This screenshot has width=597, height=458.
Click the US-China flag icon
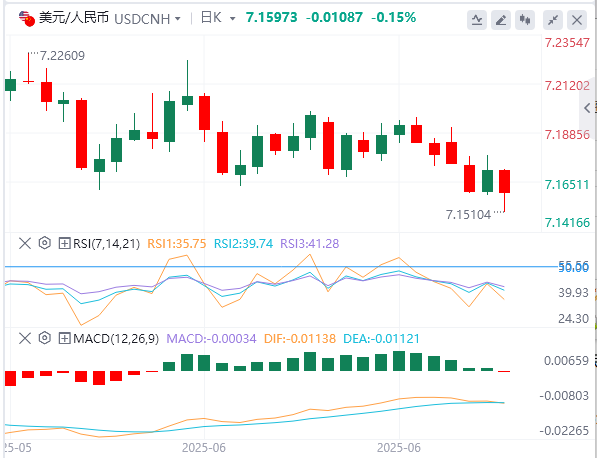[27, 18]
